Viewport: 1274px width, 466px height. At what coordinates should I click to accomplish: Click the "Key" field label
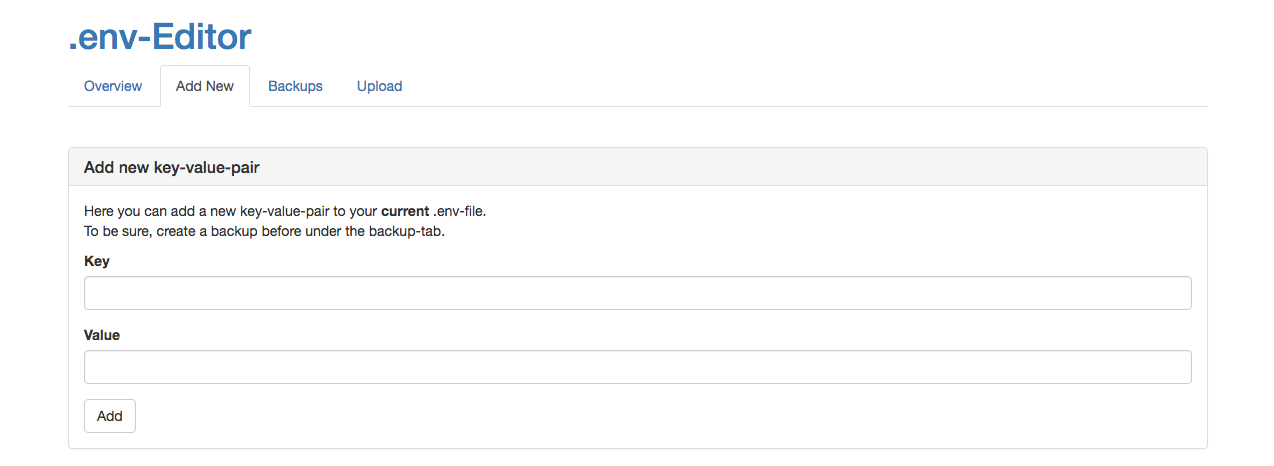click(x=97, y=261)
